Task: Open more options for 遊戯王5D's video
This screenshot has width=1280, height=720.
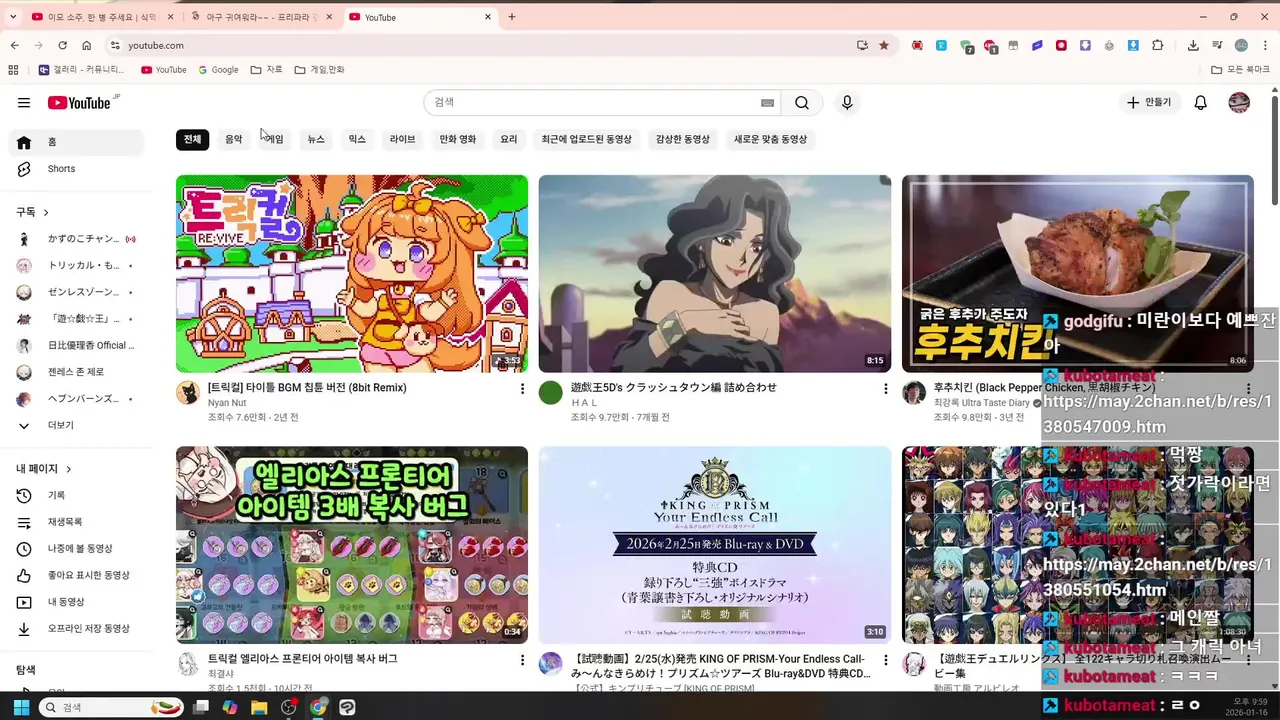Action: [x=885, y=388]
